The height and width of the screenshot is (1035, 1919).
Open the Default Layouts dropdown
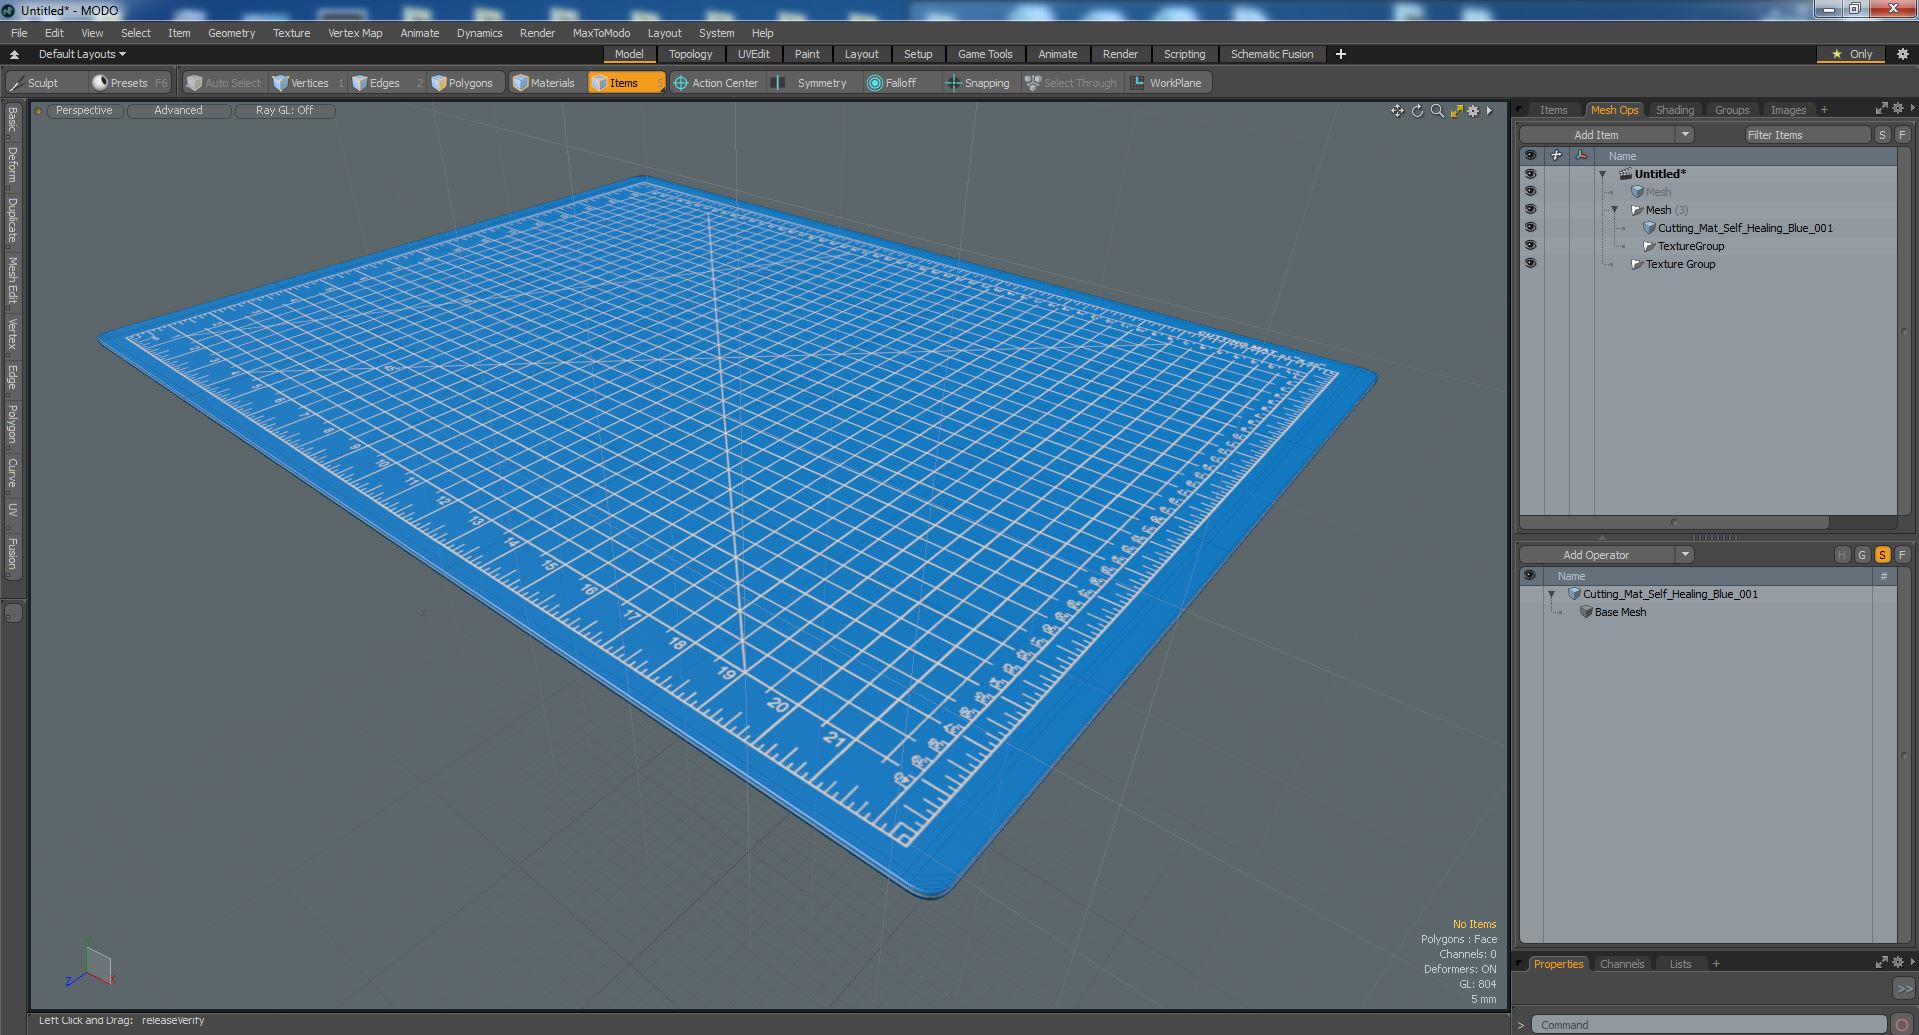pyautogui.click(x=80, y=54)
